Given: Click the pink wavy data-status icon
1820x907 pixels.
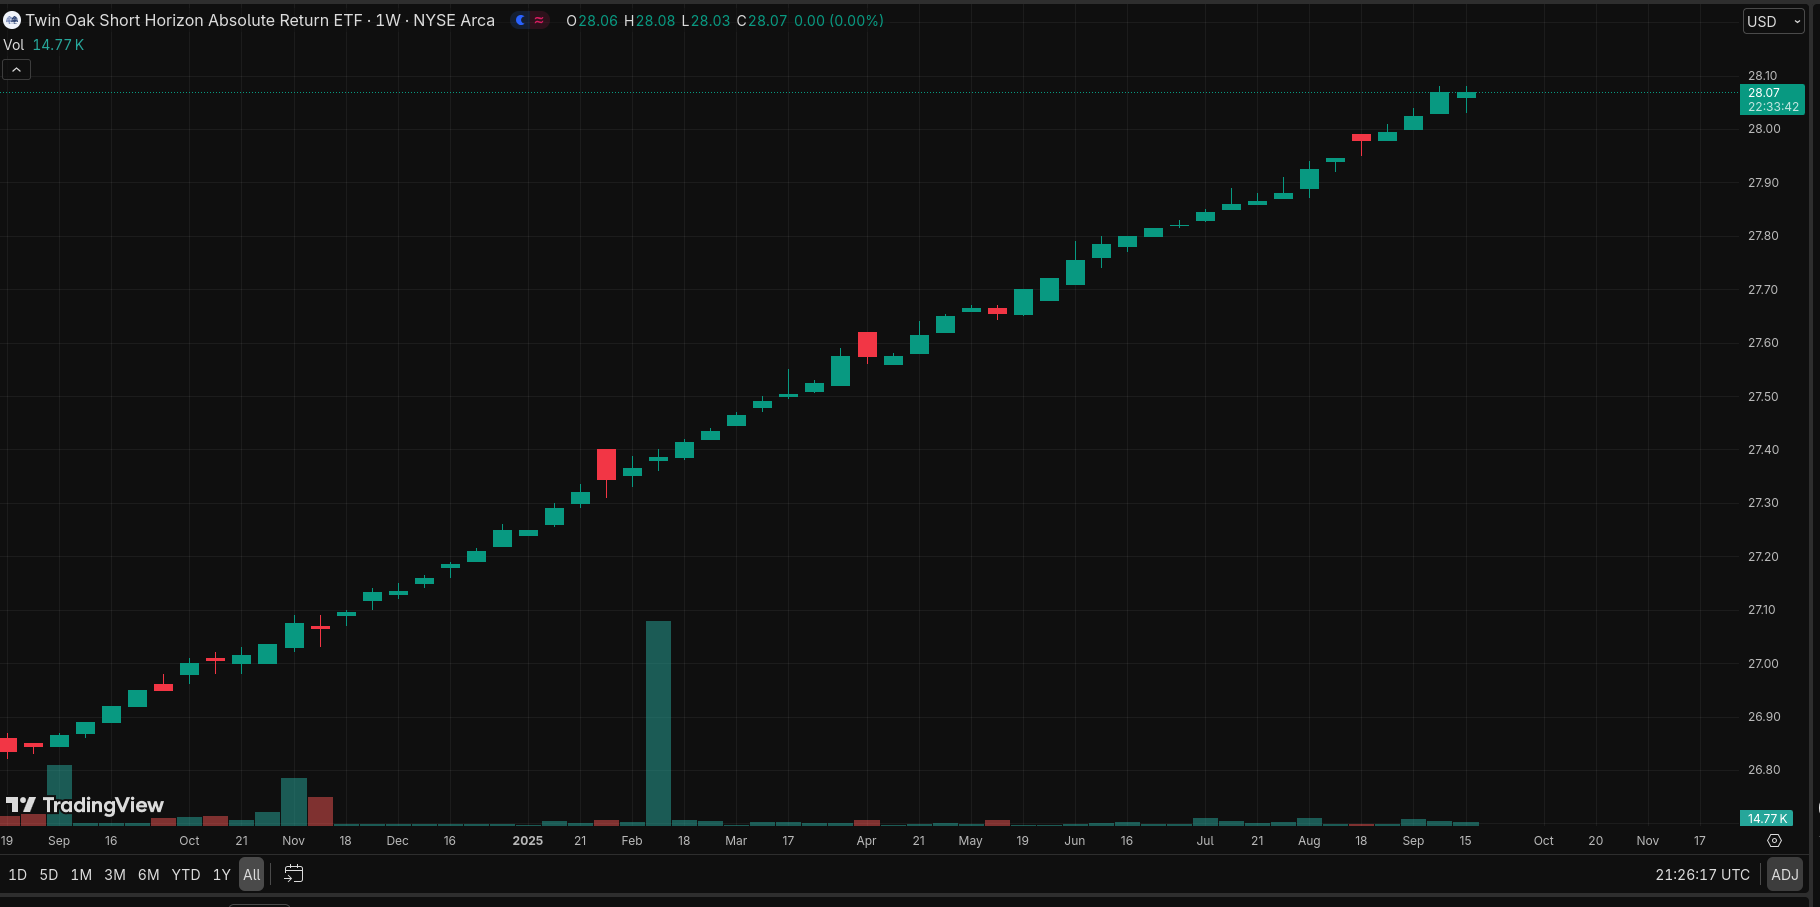Looking at the screenshot, I should pyautogui.click(x=539, y=20).
